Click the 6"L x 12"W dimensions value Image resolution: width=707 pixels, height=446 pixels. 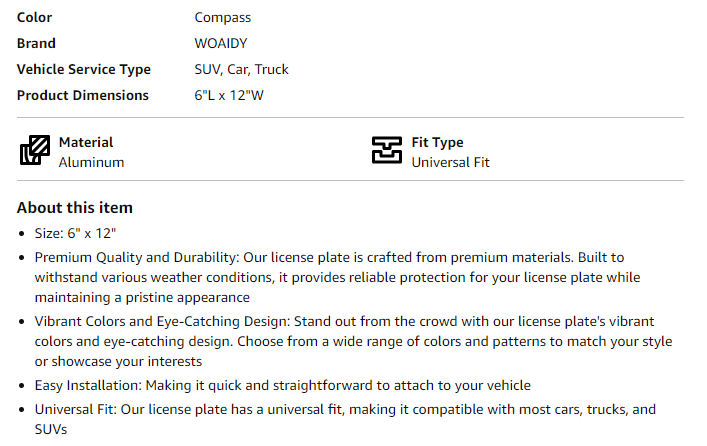229,96
